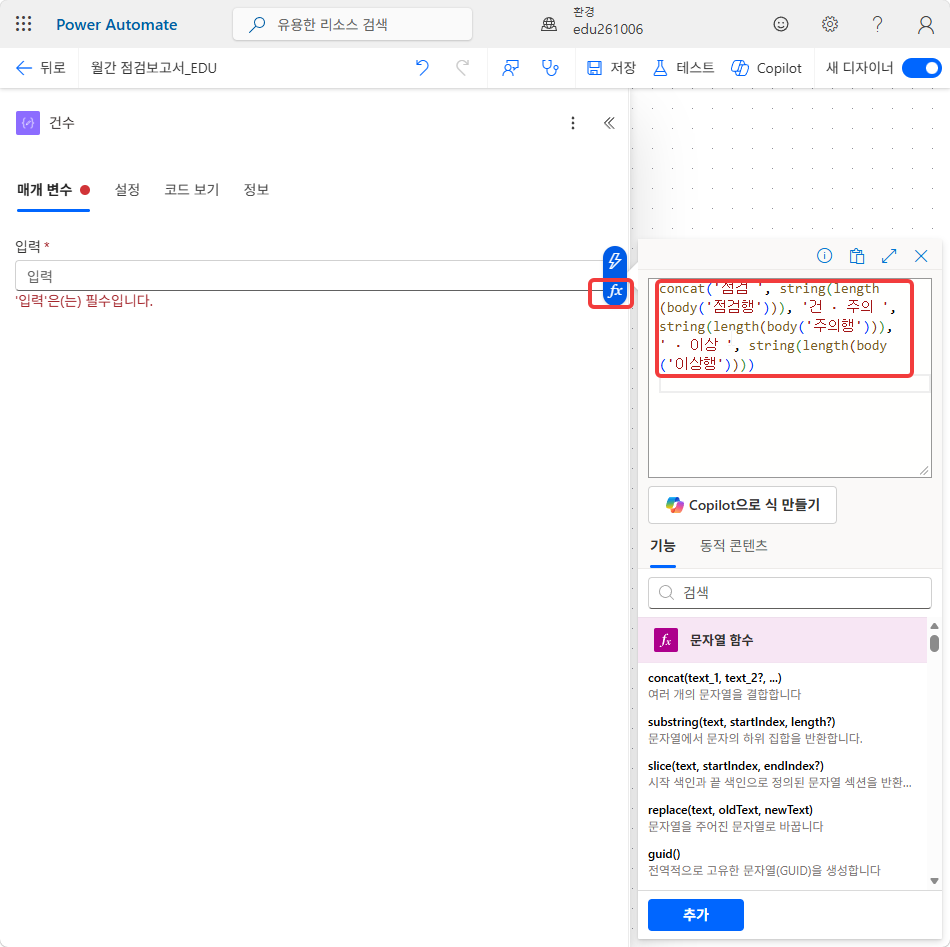Click the flow name 월간 점검보고서_EDU

[154, 68]
